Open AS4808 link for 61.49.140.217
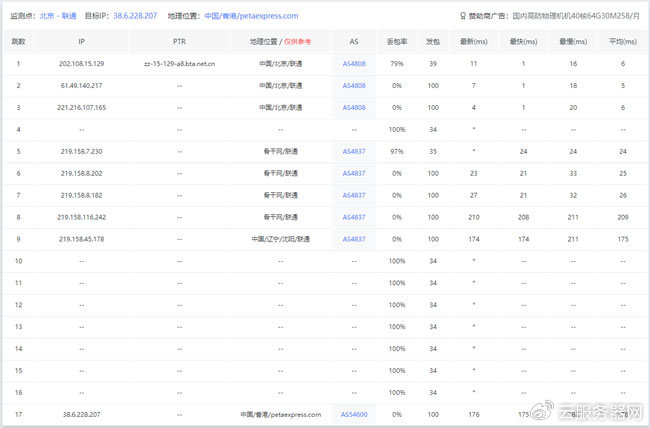Image resolution: width=650 pixels, height=428 pixels. [x=354, y=86]
